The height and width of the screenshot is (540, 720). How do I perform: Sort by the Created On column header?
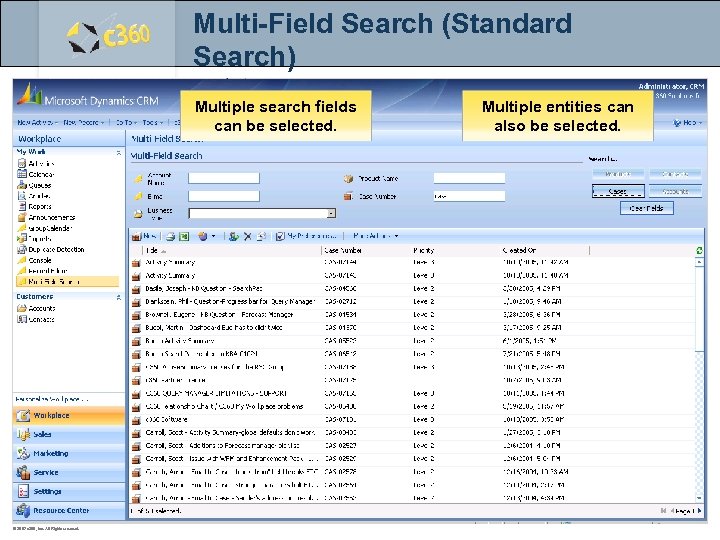click(x=545, y=250)
